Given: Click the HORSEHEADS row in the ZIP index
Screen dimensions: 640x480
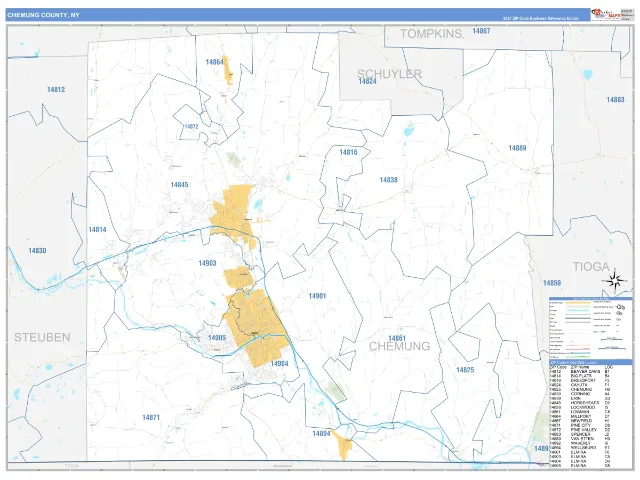Looking at the screenshot, I should pyautogui.click(x=580, y=403).
